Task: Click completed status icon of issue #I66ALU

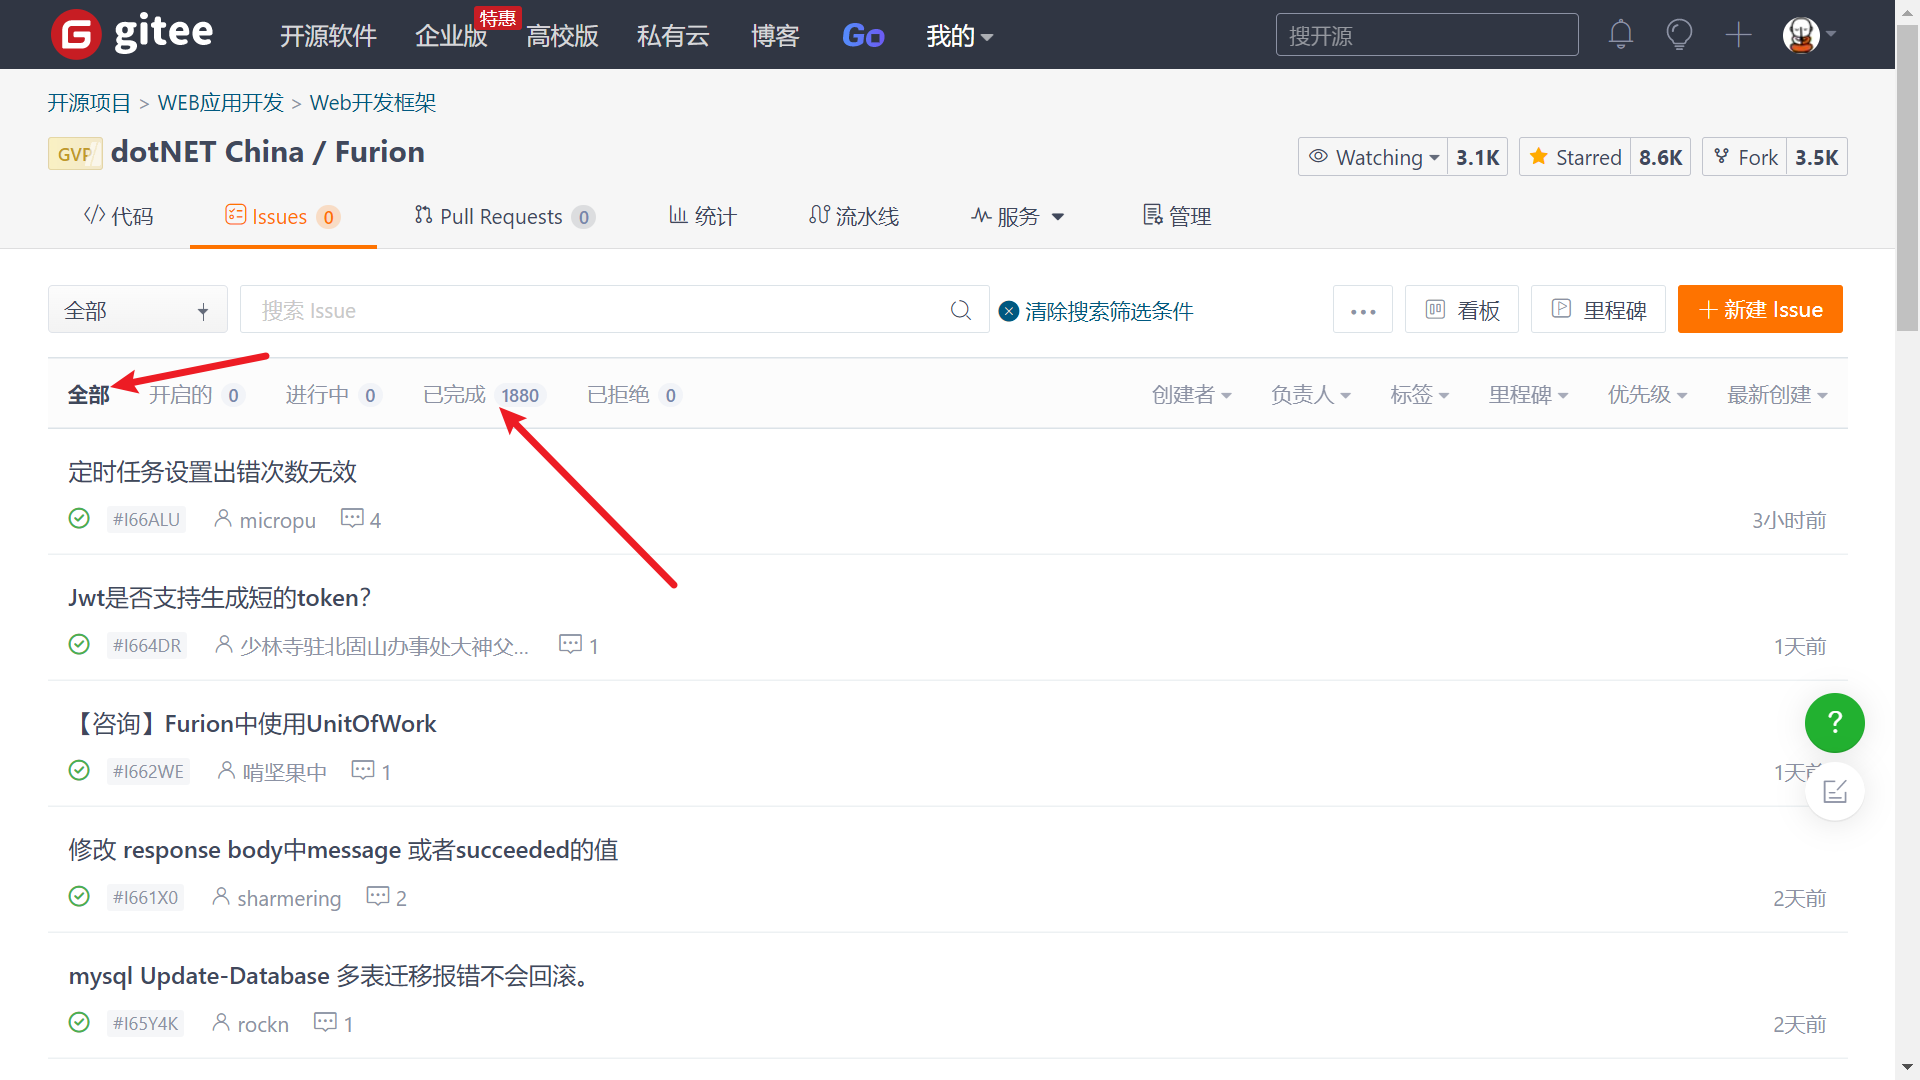Action: [79, 518]
